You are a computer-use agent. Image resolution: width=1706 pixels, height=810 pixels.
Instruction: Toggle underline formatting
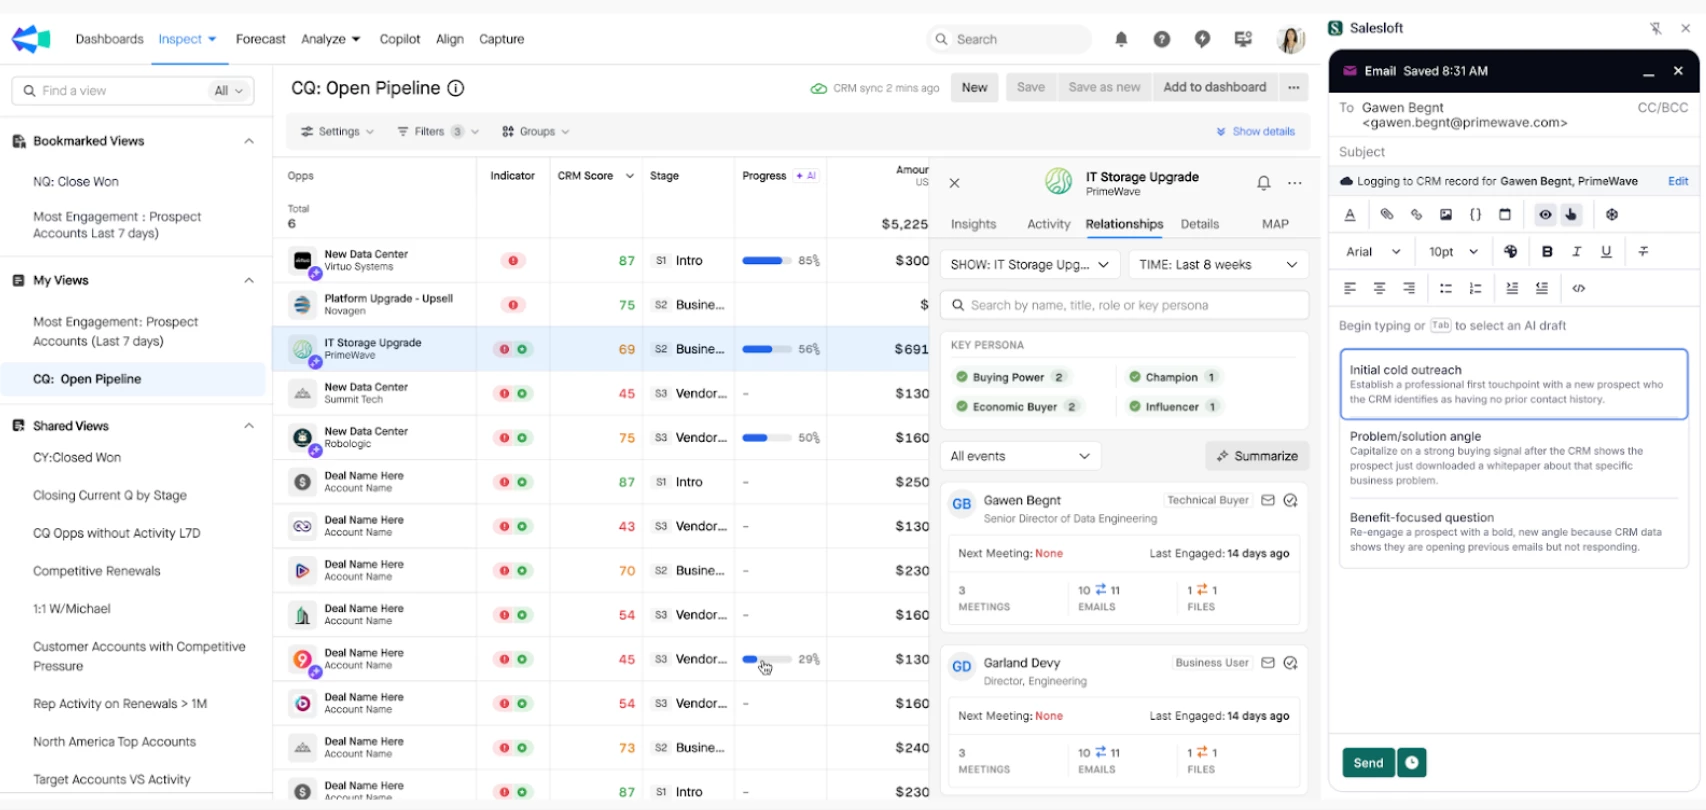(x=1606, y=251)
